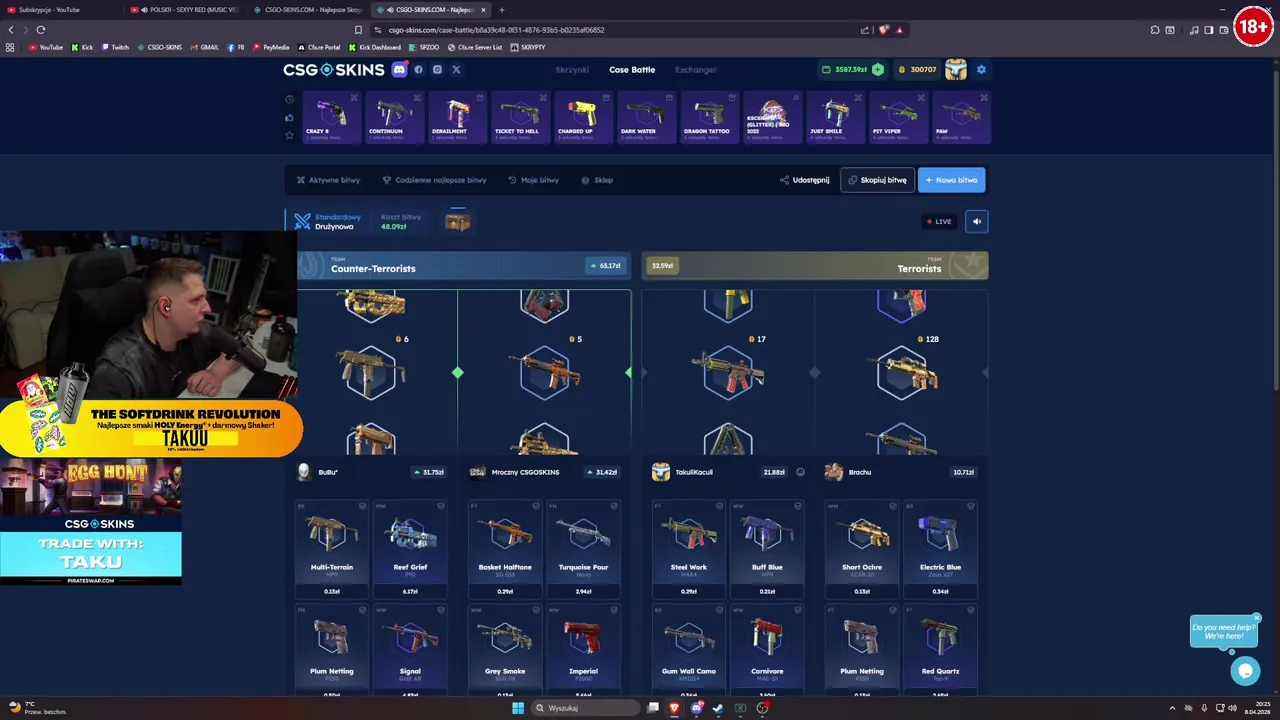Switch to the Subskrypcje - YouTube browser tab
Viewport: 1280px width, 720px height.
point(60,10)
